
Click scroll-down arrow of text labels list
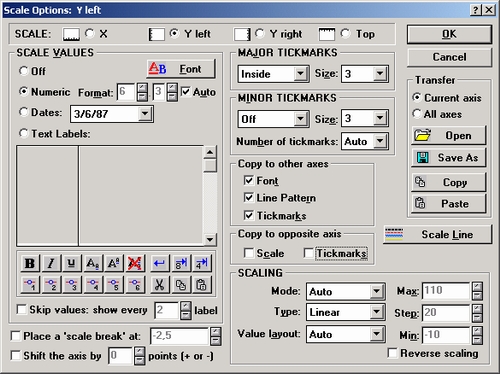click(x=210, y=239)
